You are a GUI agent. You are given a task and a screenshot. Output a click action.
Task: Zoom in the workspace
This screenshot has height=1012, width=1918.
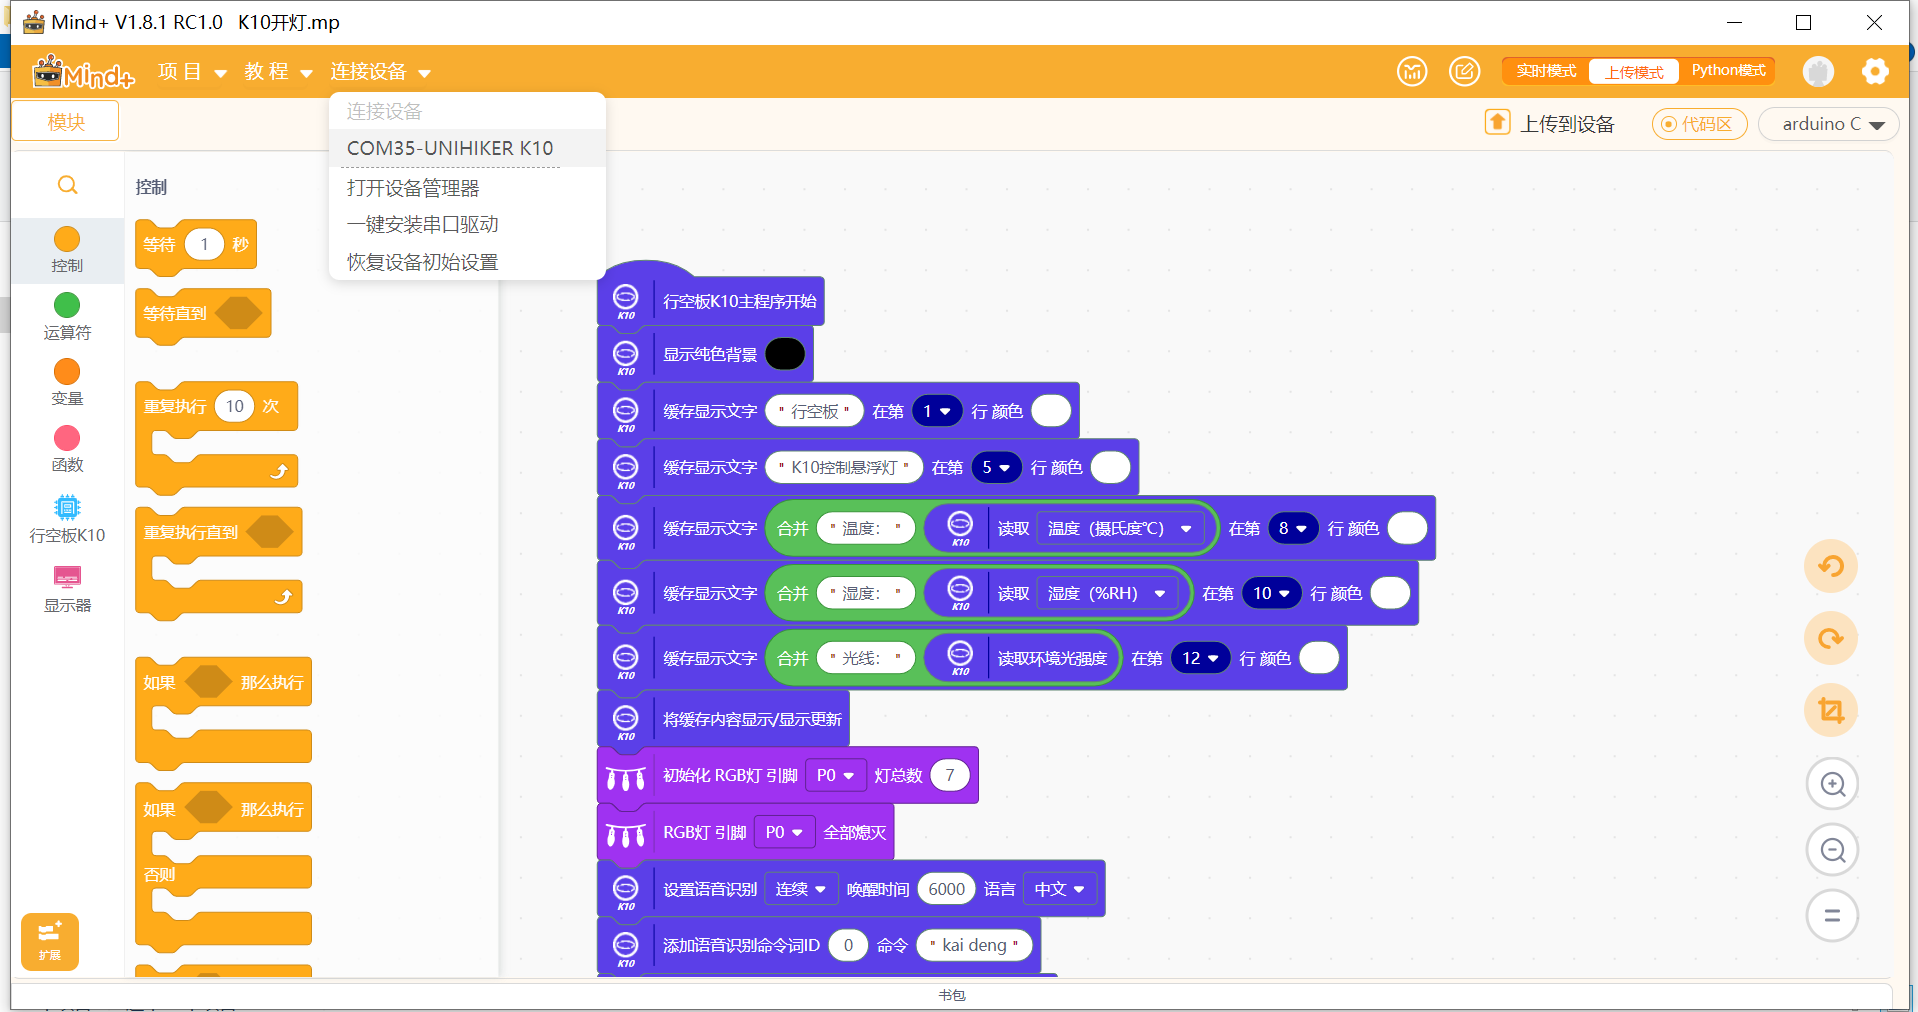click(1832, 784)
